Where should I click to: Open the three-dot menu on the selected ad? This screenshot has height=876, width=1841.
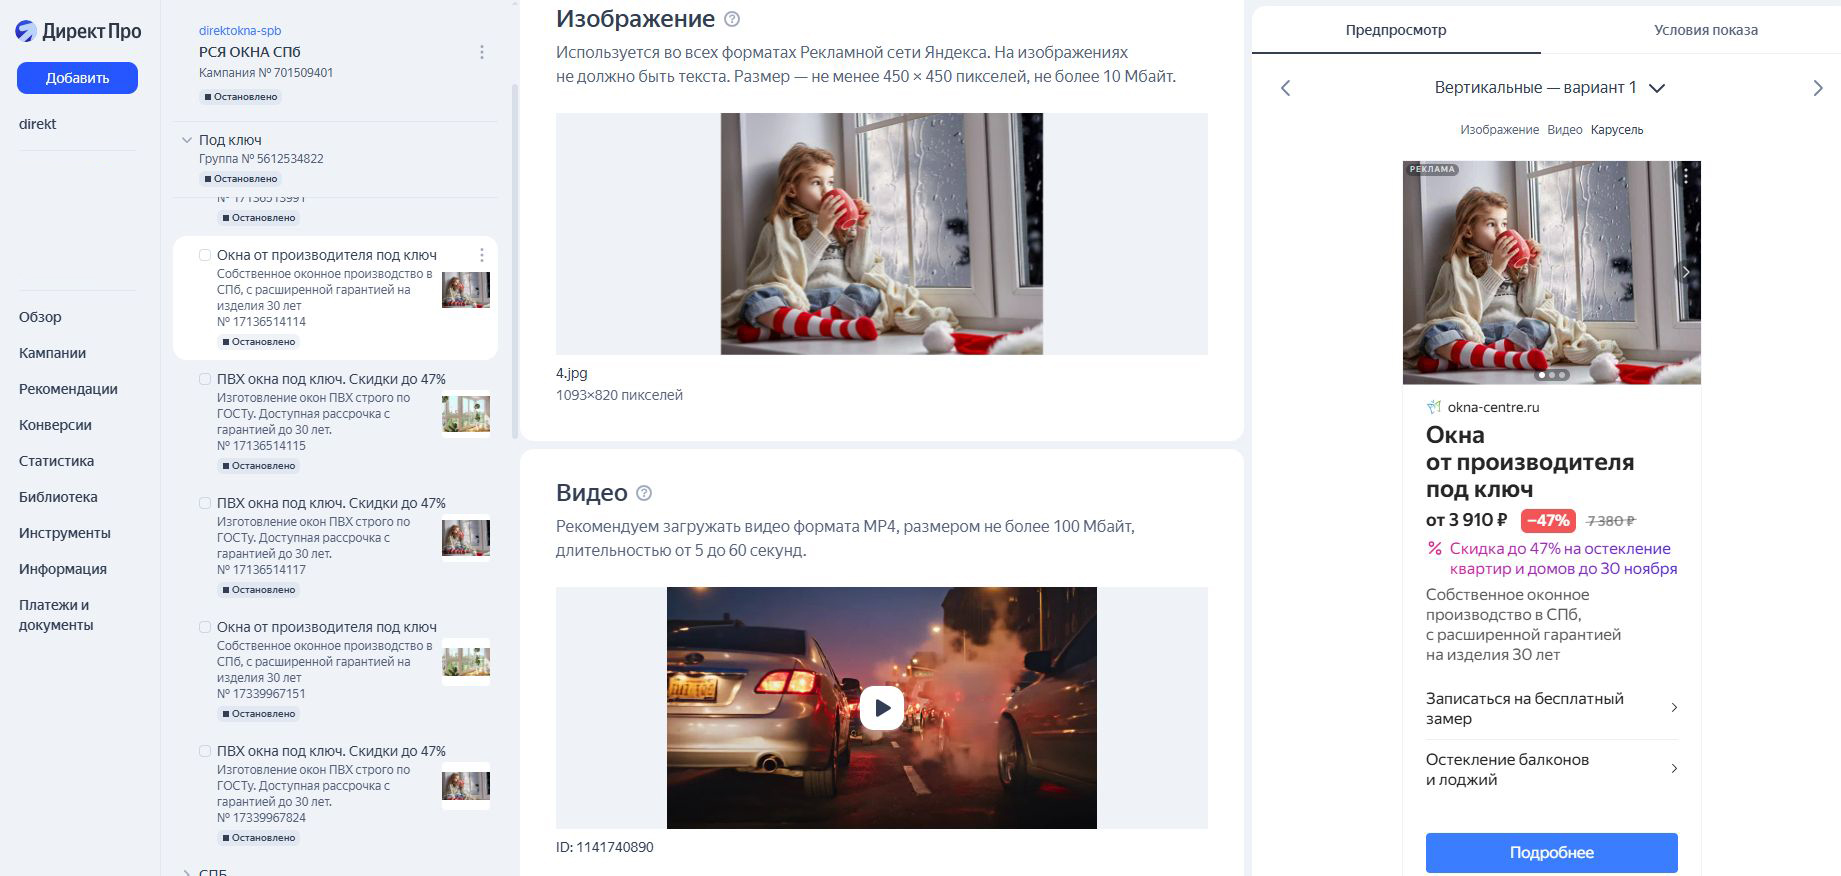point(482,255)
